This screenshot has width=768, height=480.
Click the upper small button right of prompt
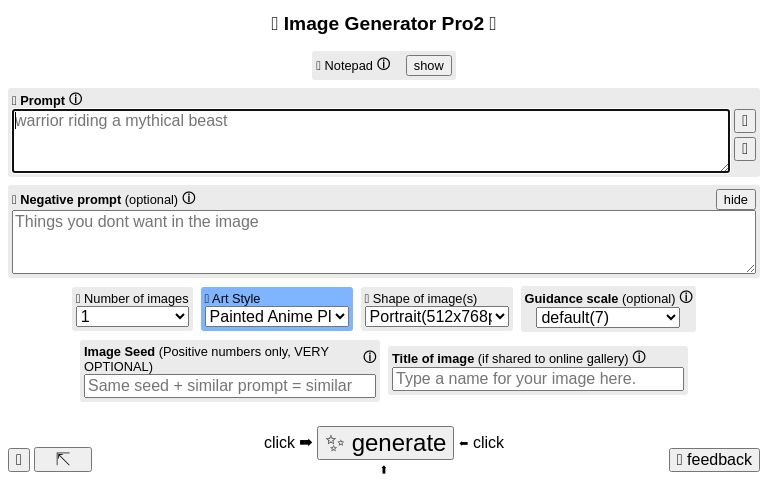point(744,121)
